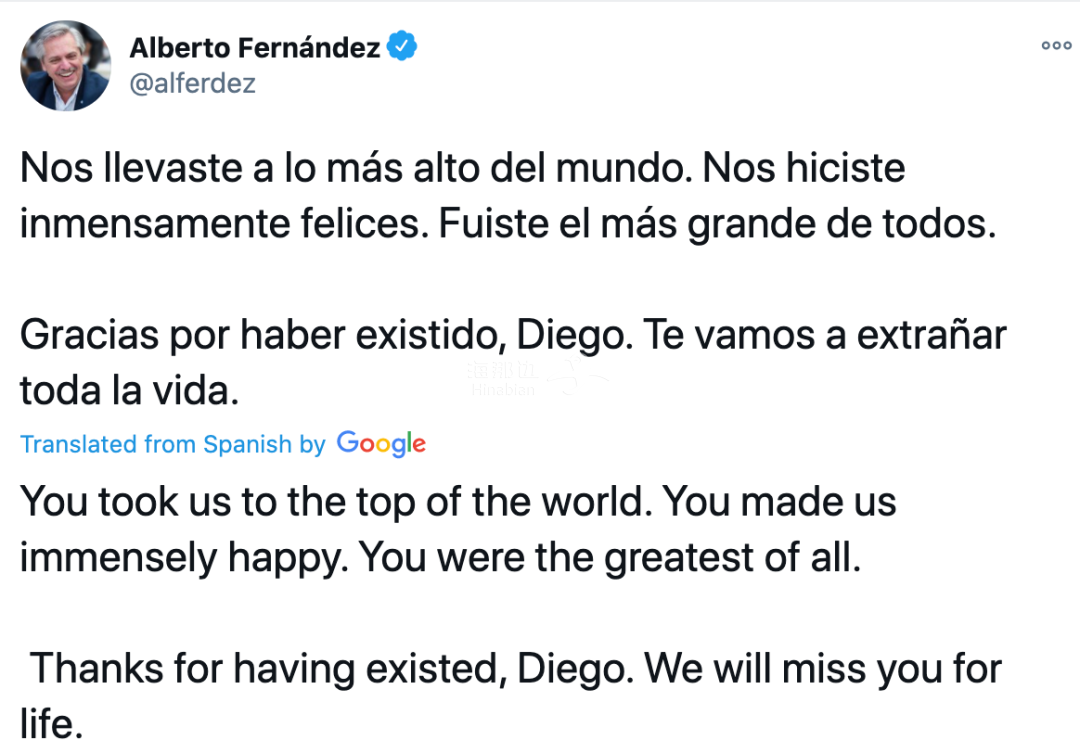Click the 'Gracias por haber existido' line
Image resolution: width=1080 pixels, height=753 pixels.
[x=513, y=336]
